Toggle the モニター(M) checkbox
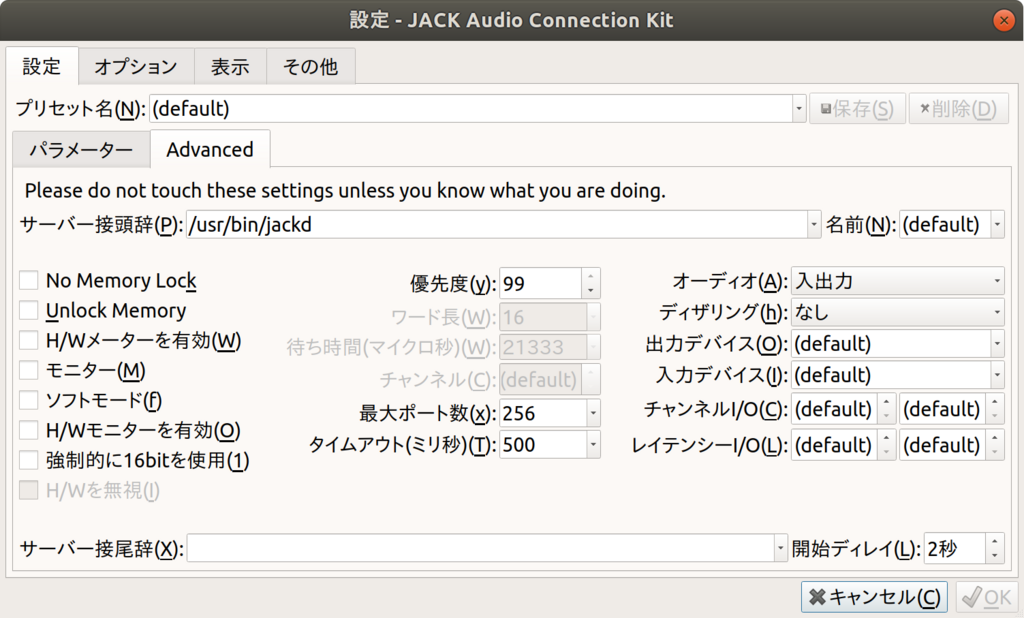Image resolution: width=1024 pixels, height=618 pixels. click(x=29, y=370)
